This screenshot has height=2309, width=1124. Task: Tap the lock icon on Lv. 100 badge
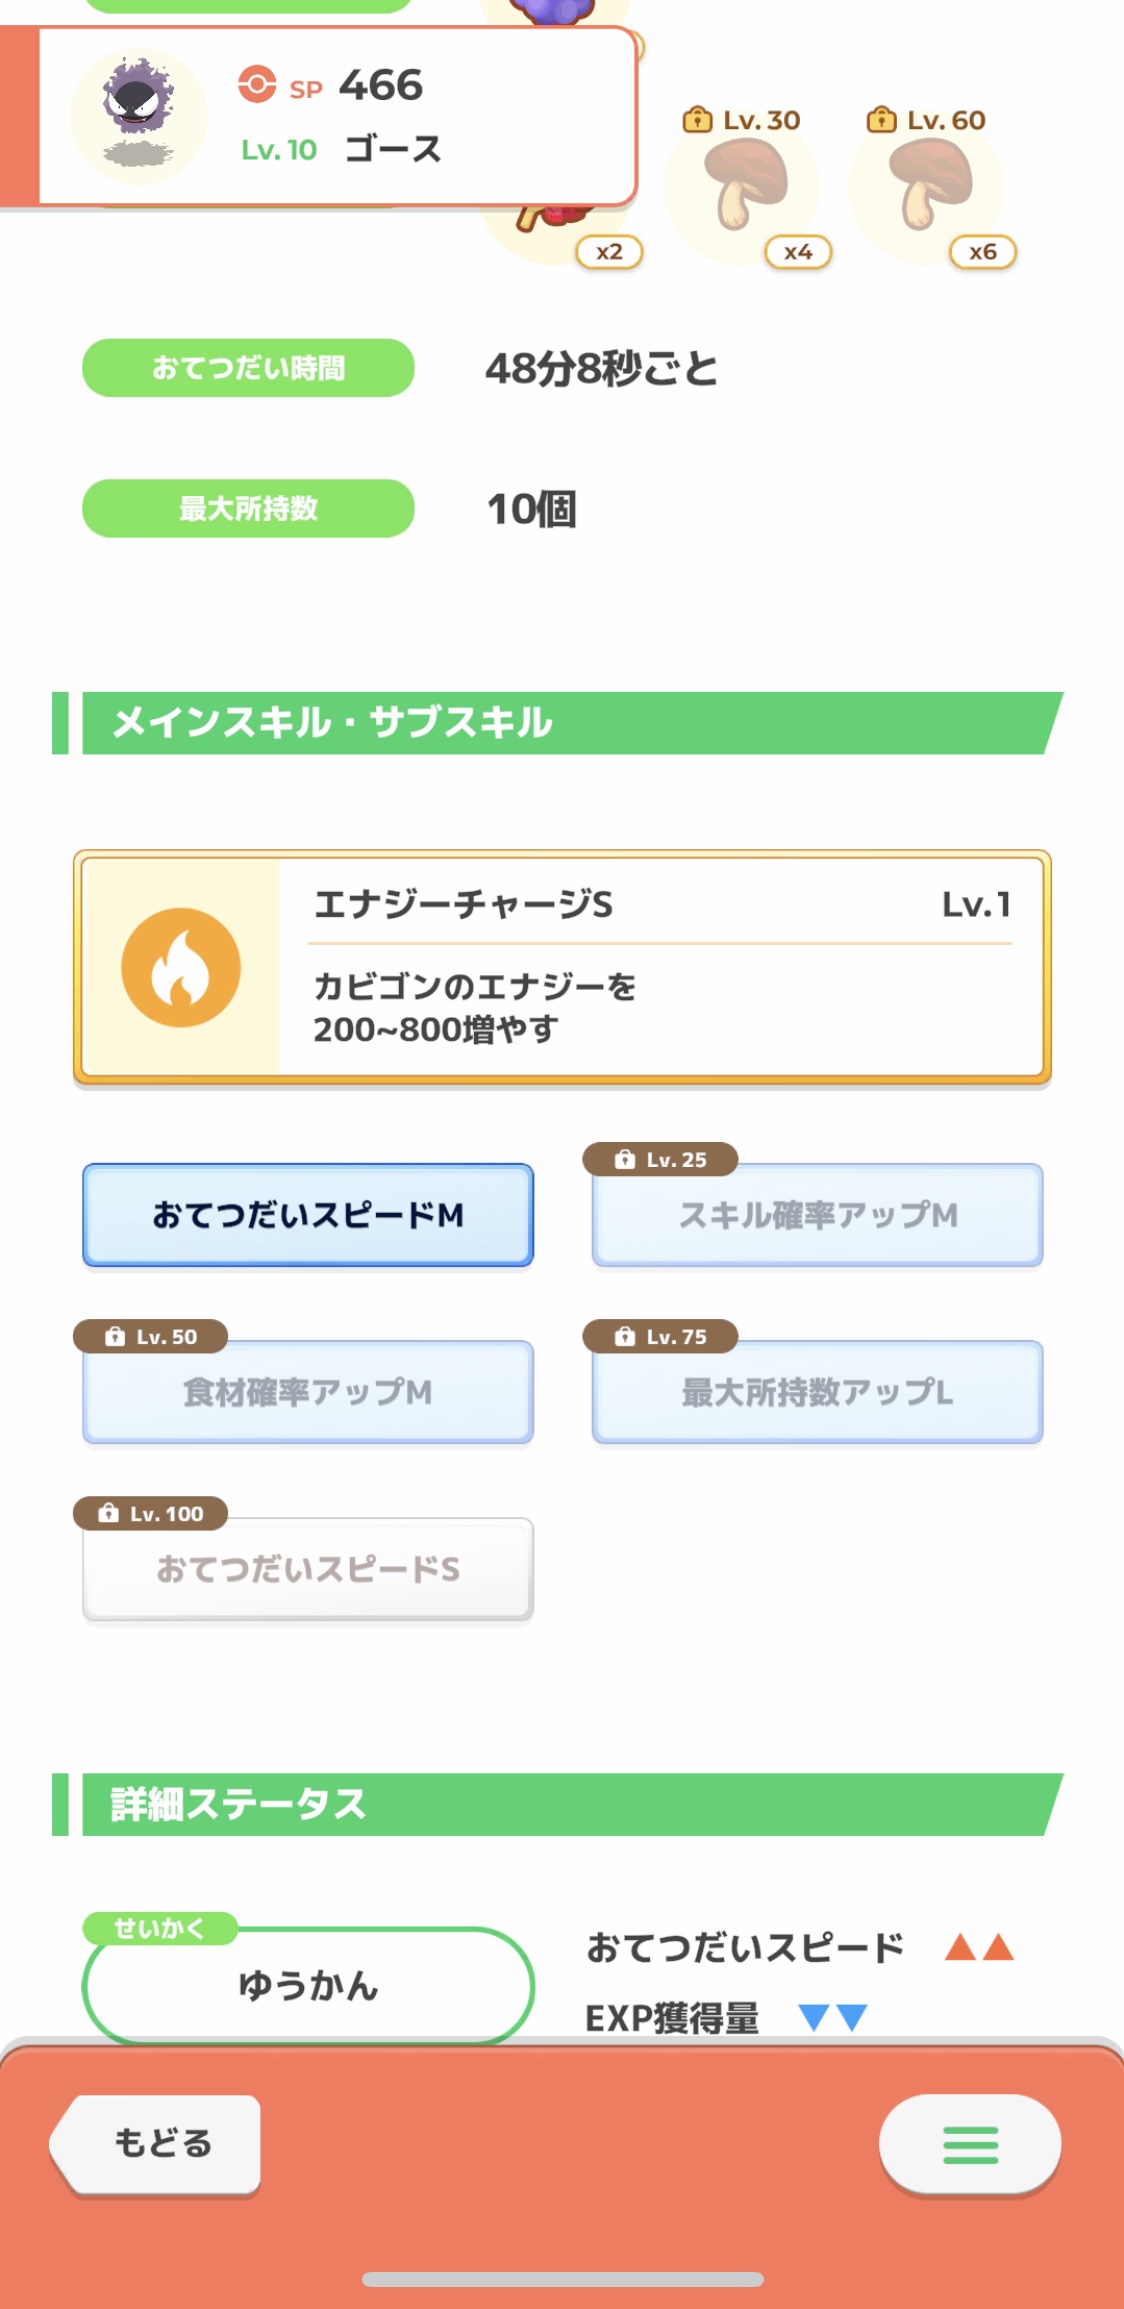pyautogui.click(x=108, y=1513)
